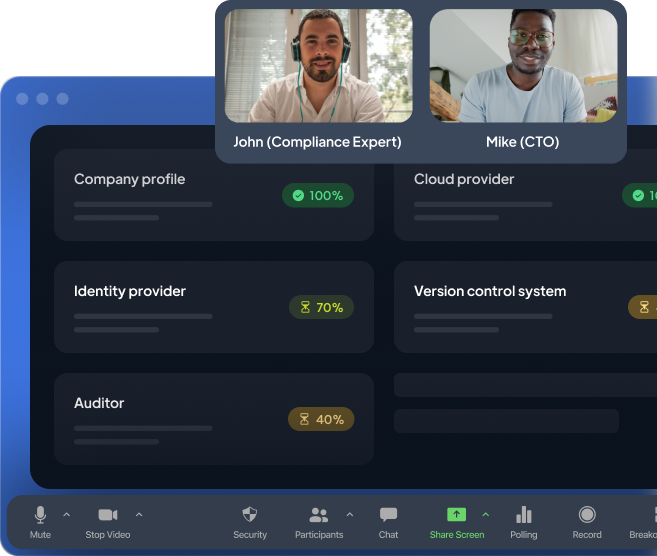
Task: Open the Participants people icon
Action: click(x=318, y=515)
